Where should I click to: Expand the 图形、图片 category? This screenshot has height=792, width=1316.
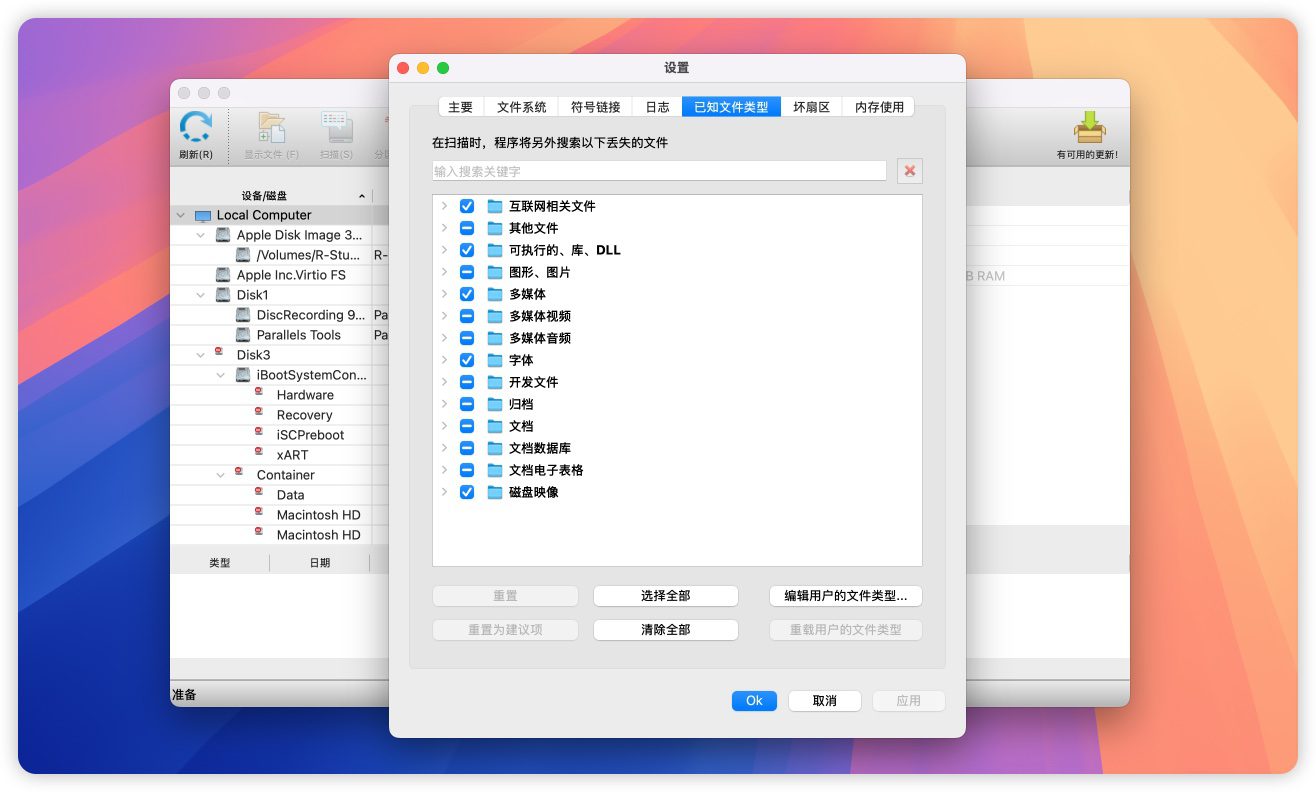click(444, 272)
